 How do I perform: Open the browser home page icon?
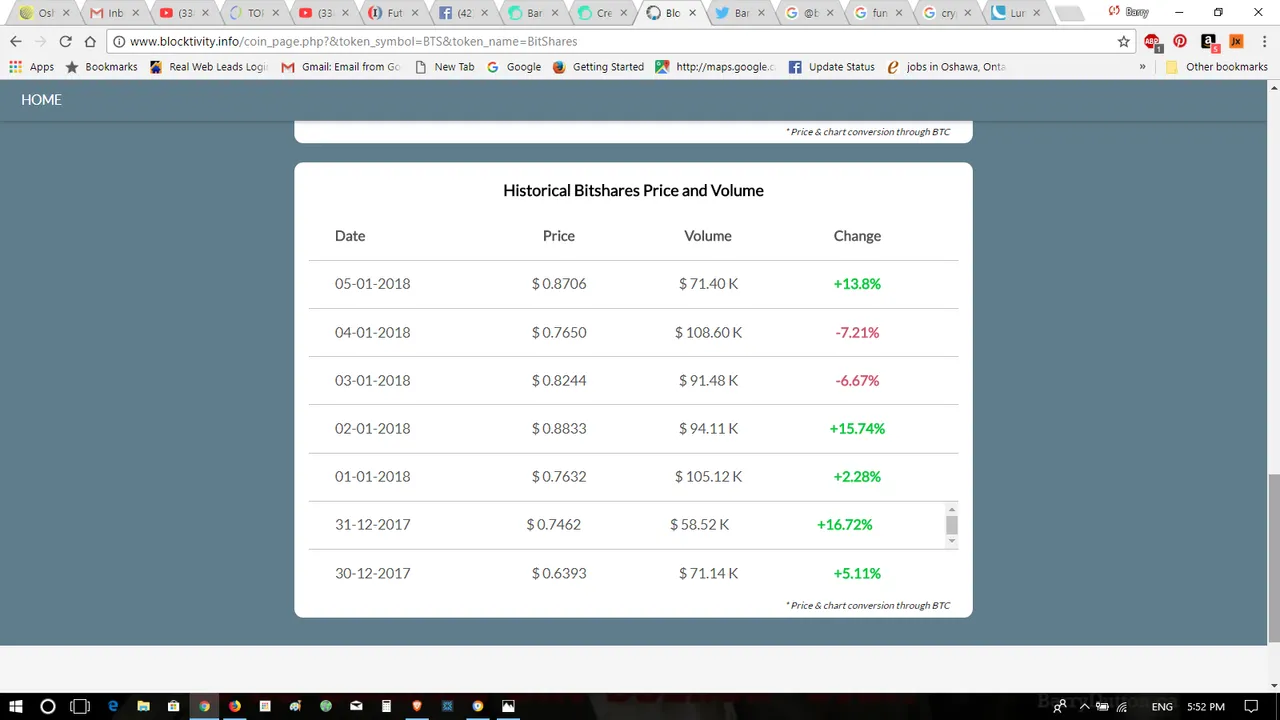[x=90, y=41]
